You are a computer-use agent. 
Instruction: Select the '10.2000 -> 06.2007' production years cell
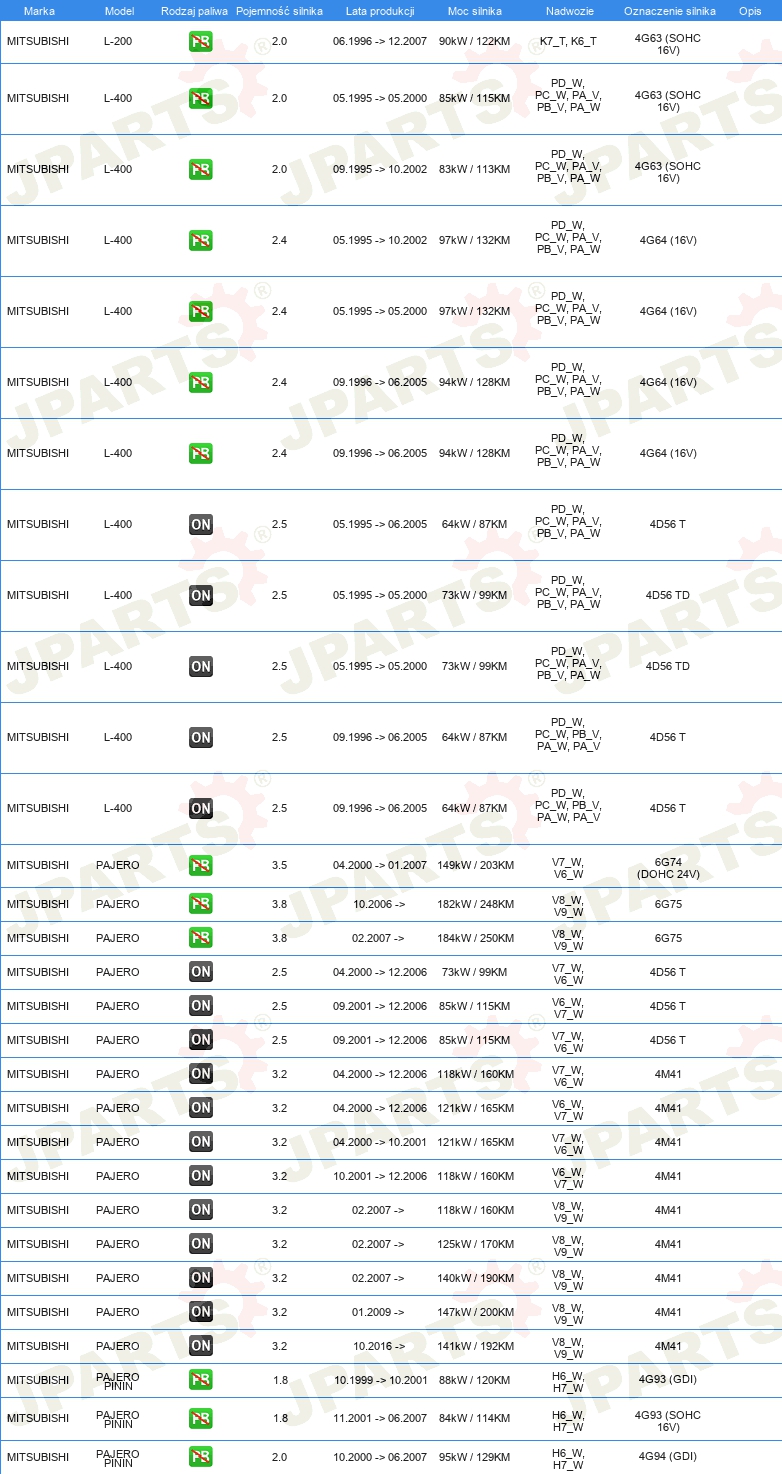point(380,1457)
